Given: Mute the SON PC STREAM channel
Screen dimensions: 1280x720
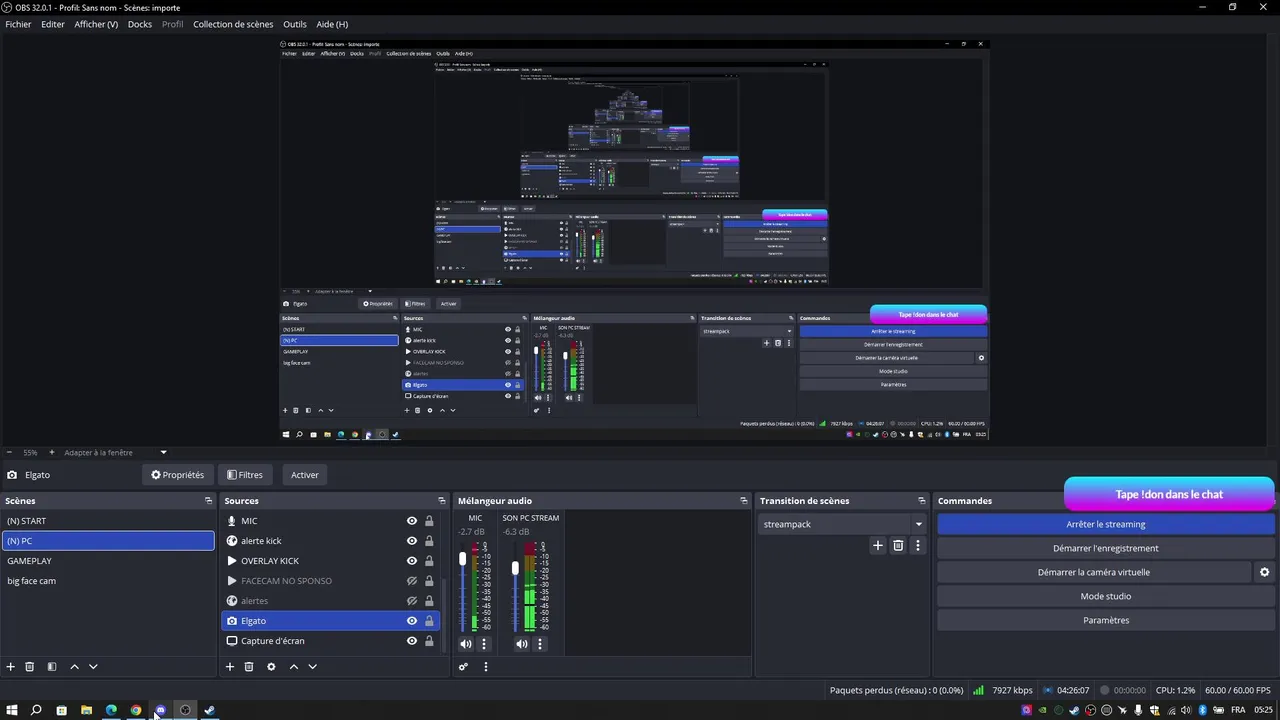Looking at the screenshot, I should [522, 644].
